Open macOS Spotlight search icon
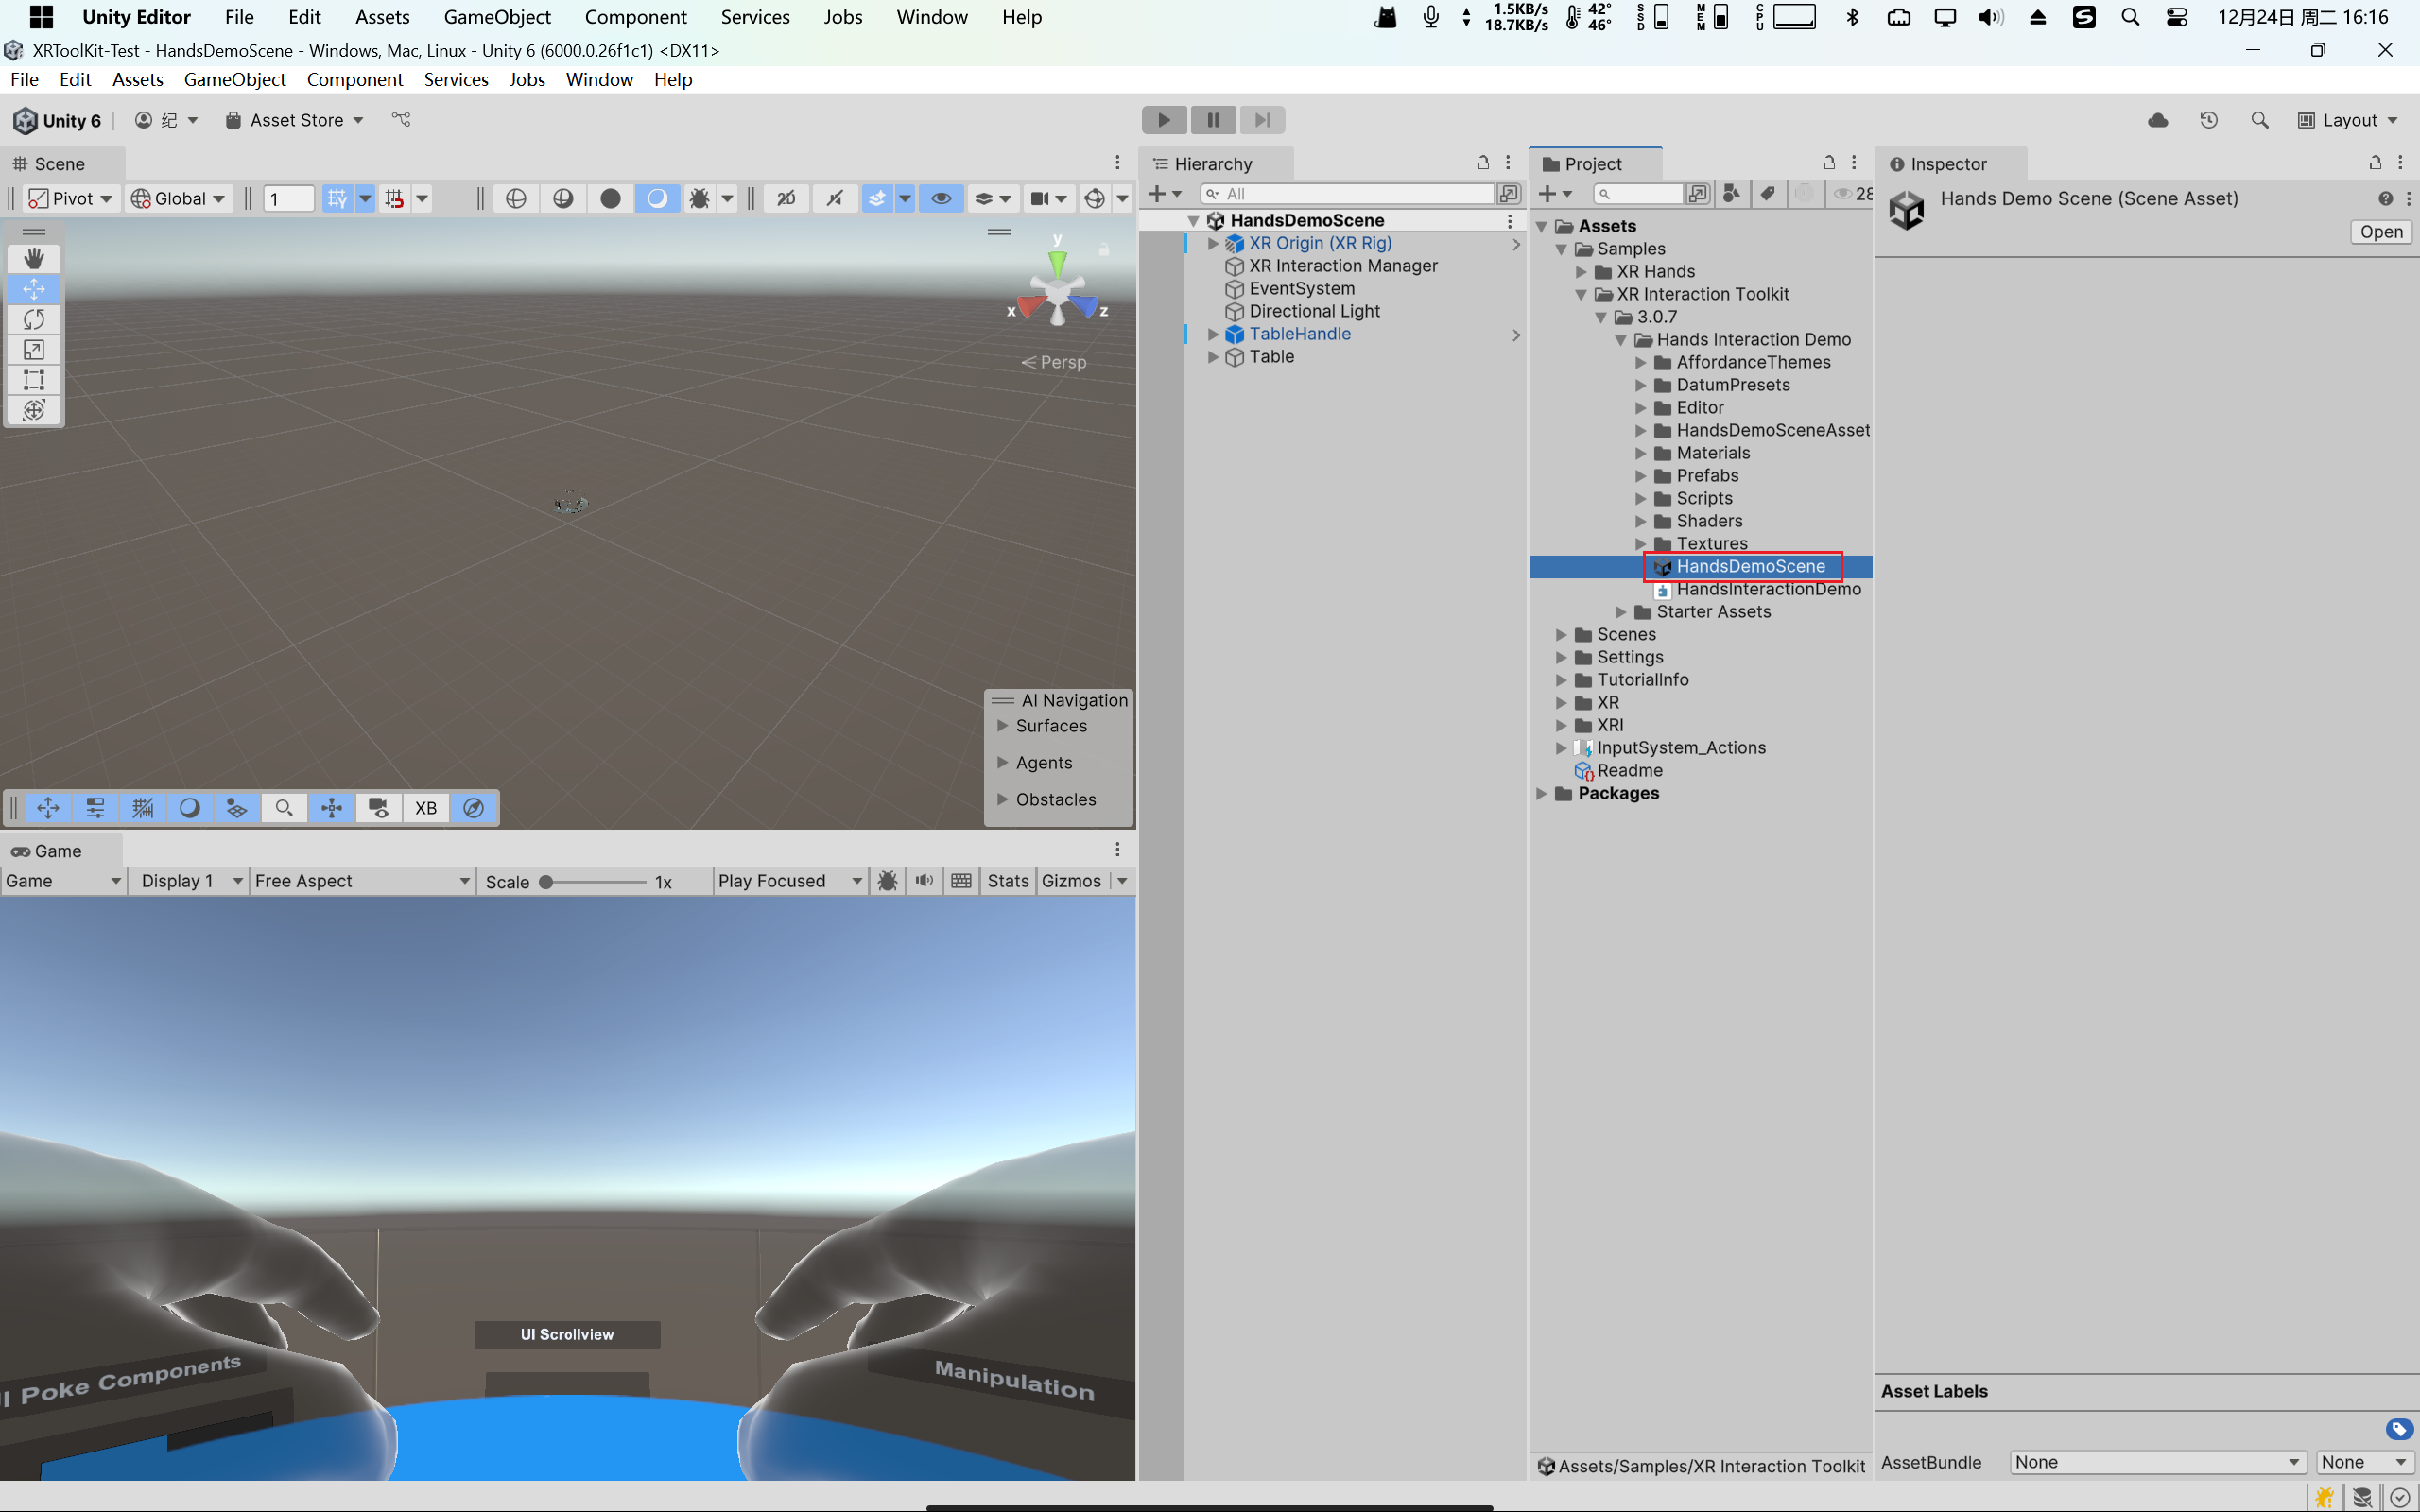This screenshot has width=2420, height=1512. click(x=2130, y=17)
